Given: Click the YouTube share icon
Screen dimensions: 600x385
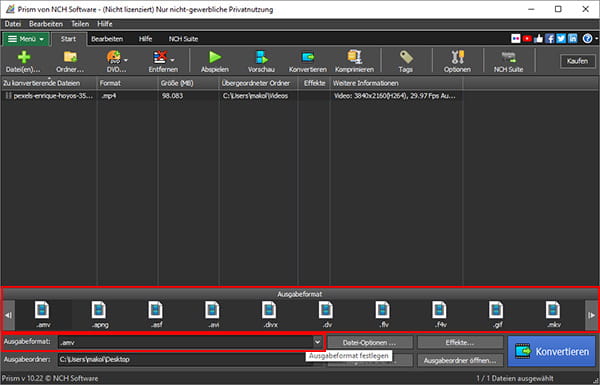Looking at the screenshot, I should point(527,39).
